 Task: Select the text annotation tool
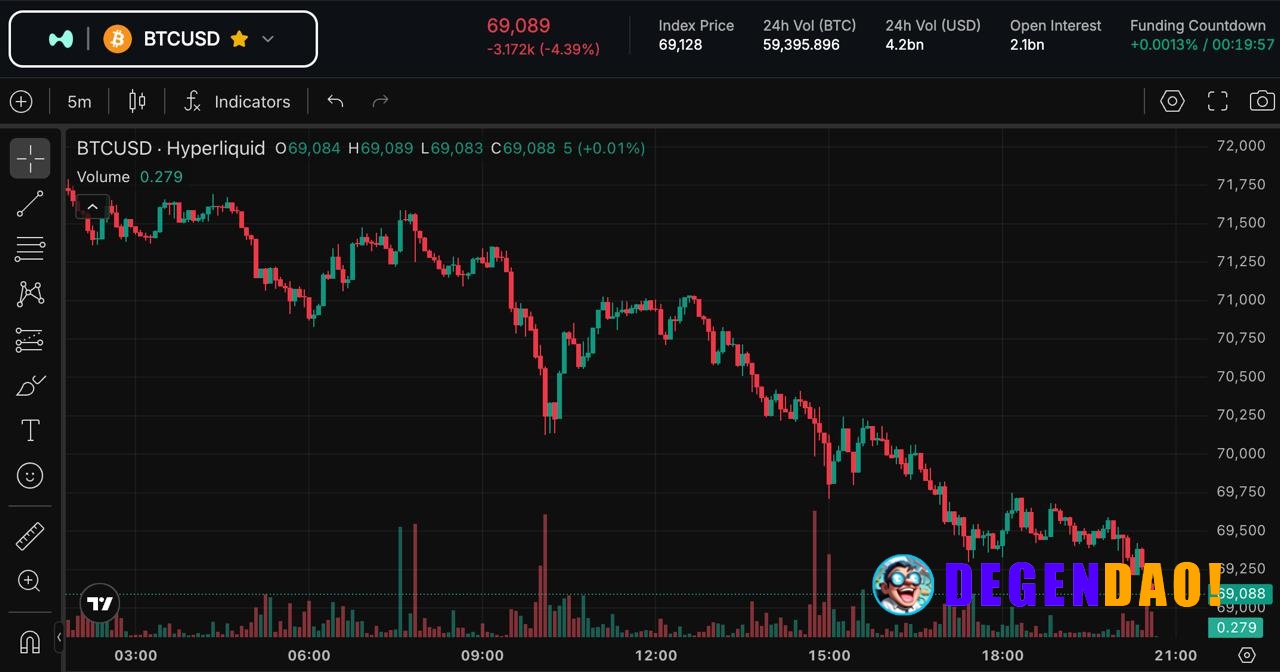(30, 431)
